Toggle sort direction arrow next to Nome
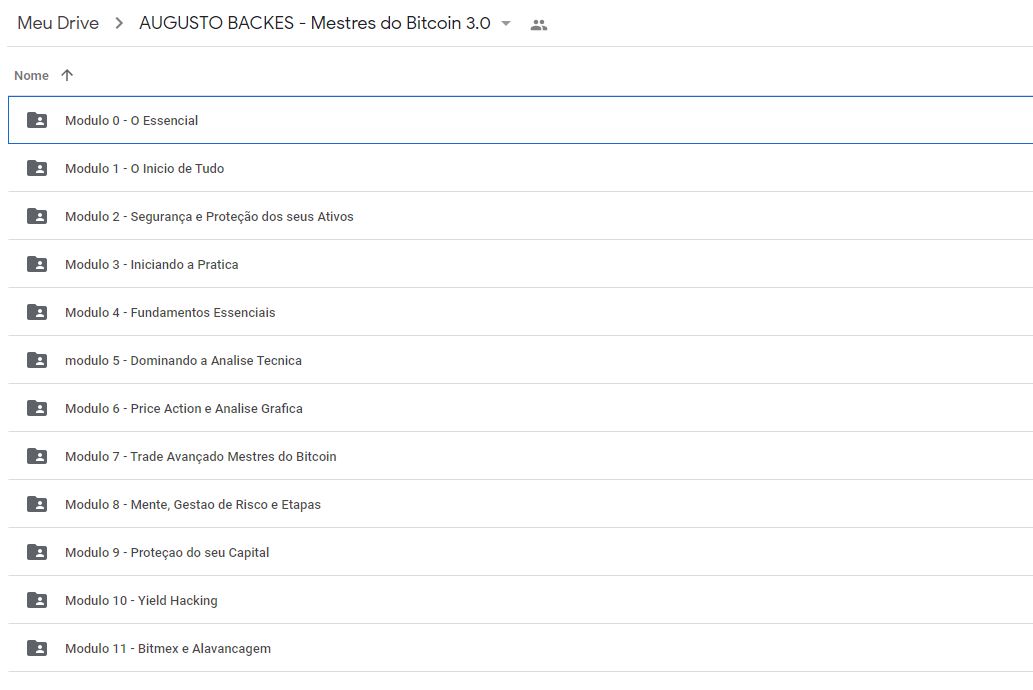Viewport: 1033px width, 690px height. (67, 75)
